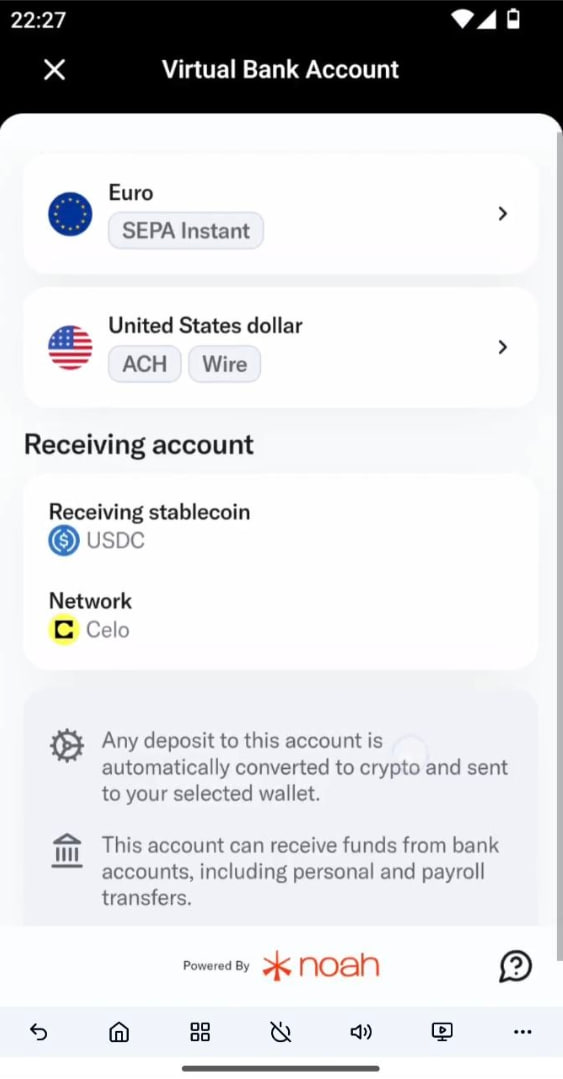Close the Virtual Bank Account screen

pyautogui.click(x=54, y=70)
